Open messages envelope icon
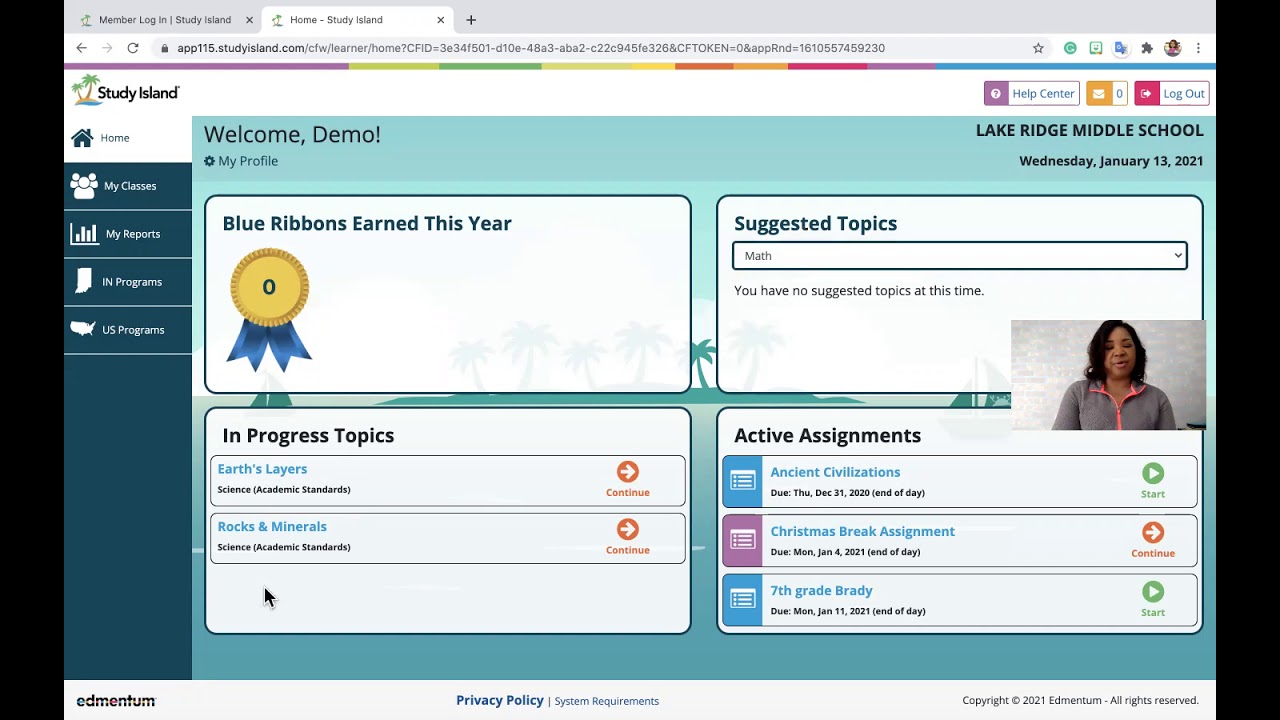Screen dimensions: 1280x720 point(1107,94)
